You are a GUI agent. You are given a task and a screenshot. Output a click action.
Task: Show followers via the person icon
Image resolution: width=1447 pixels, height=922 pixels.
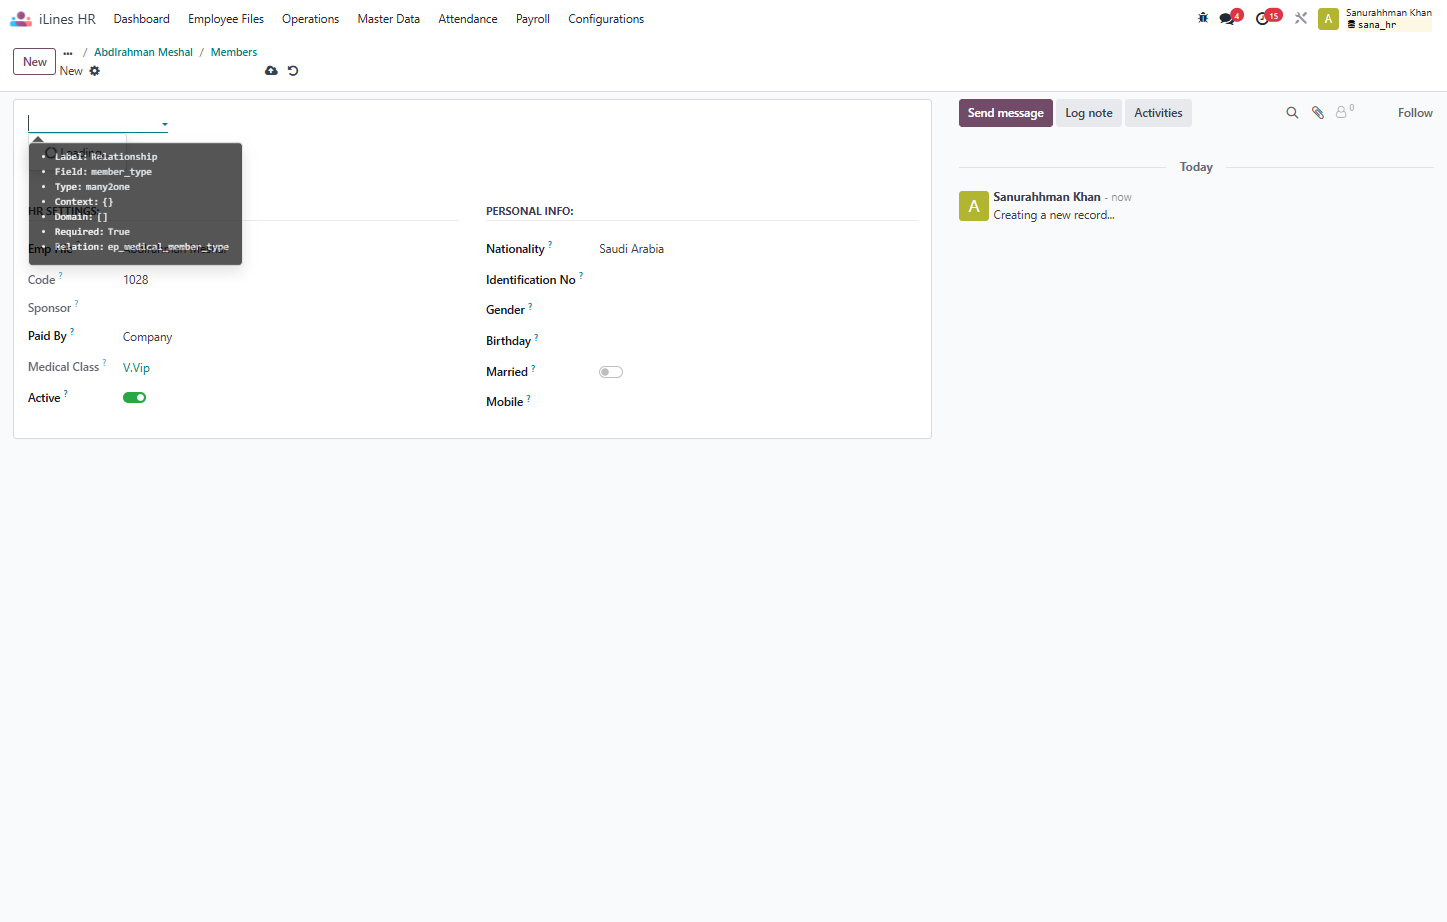pos(1344,112)
